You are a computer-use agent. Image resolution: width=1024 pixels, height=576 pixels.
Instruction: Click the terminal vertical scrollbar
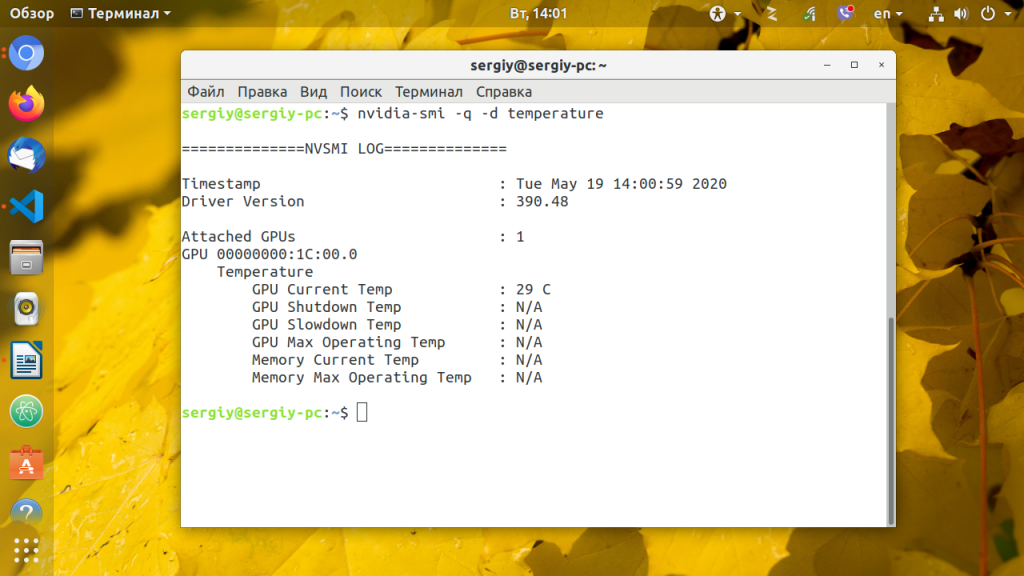(891, 421)
